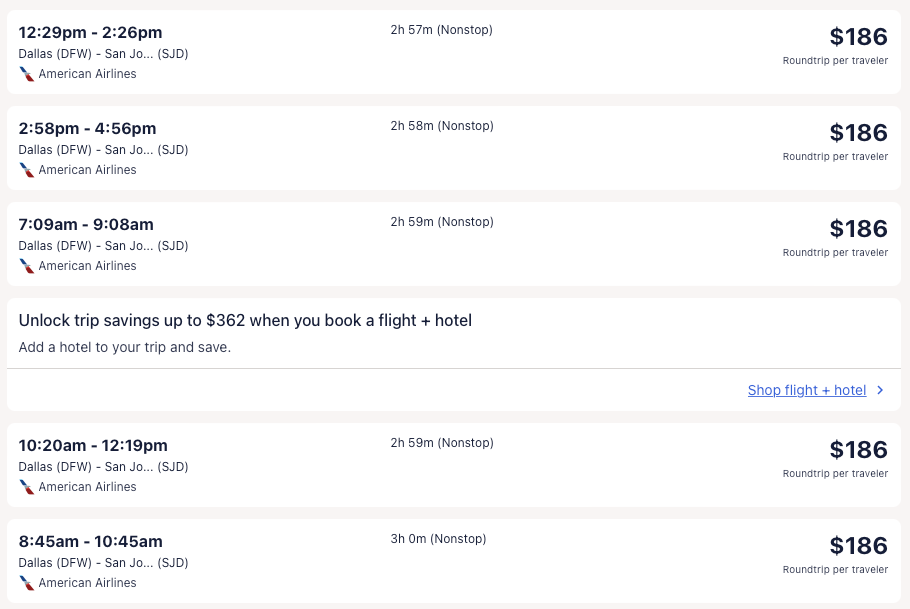This screenshot has width=910, height=609.
Task: Click $186 price on the 12:29pm flight
Action: coord(858,37)
